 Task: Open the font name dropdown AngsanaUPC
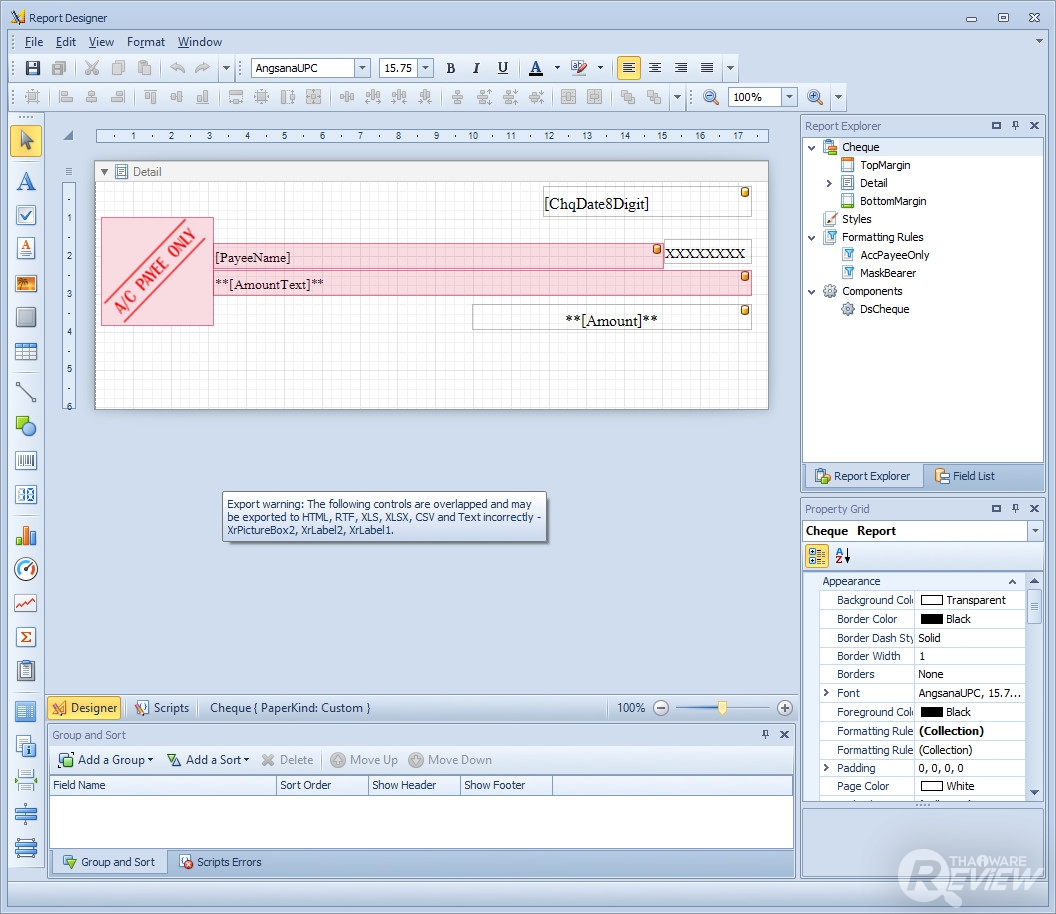click(x=362, y=68)
